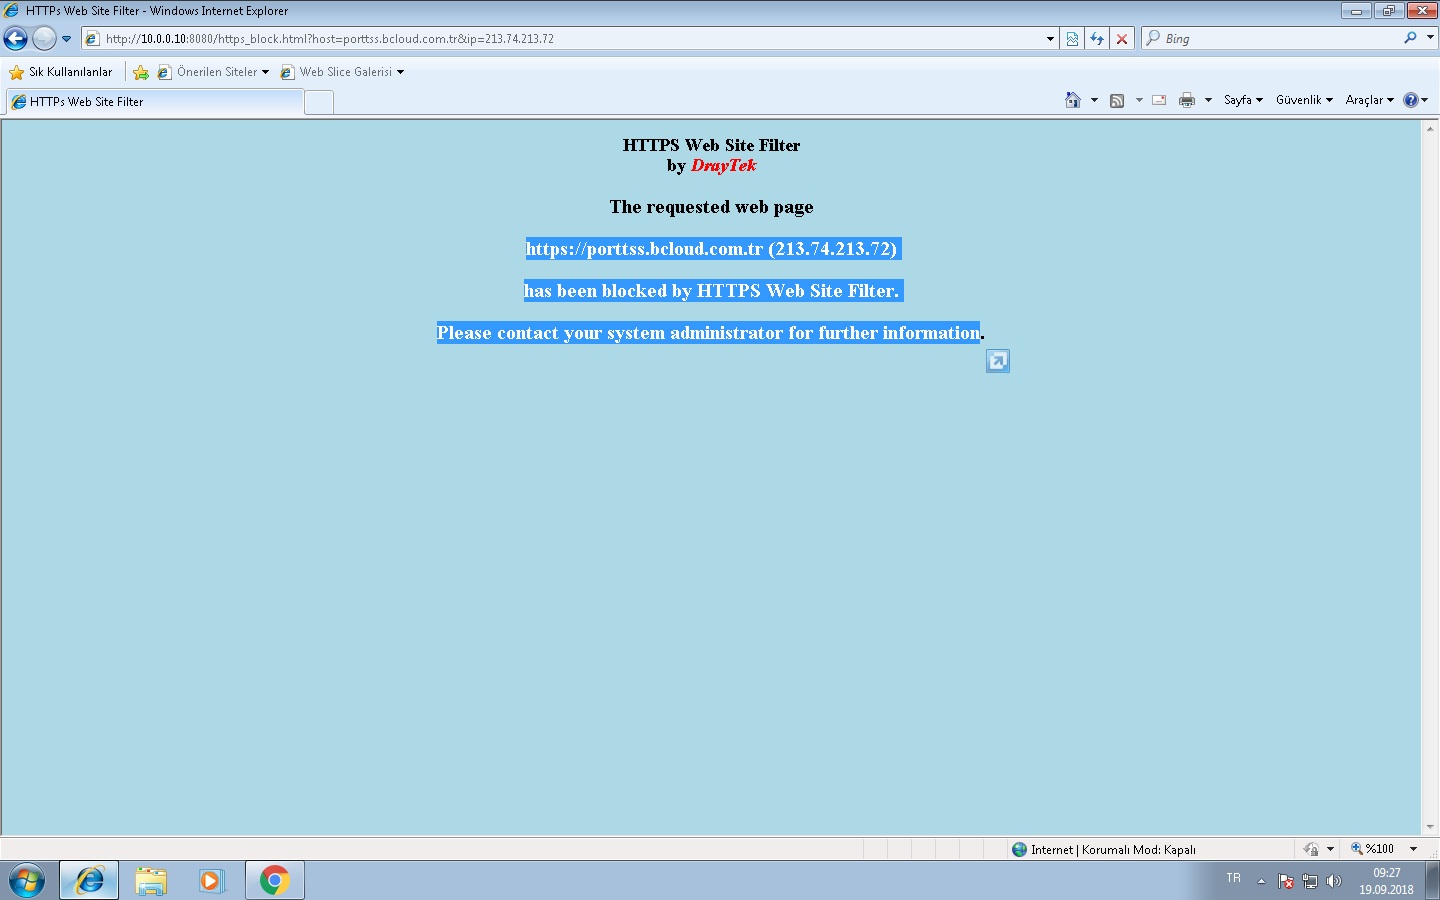
Task: Toggle the Compatibility View icon
Action: (x=1072, y=39)
